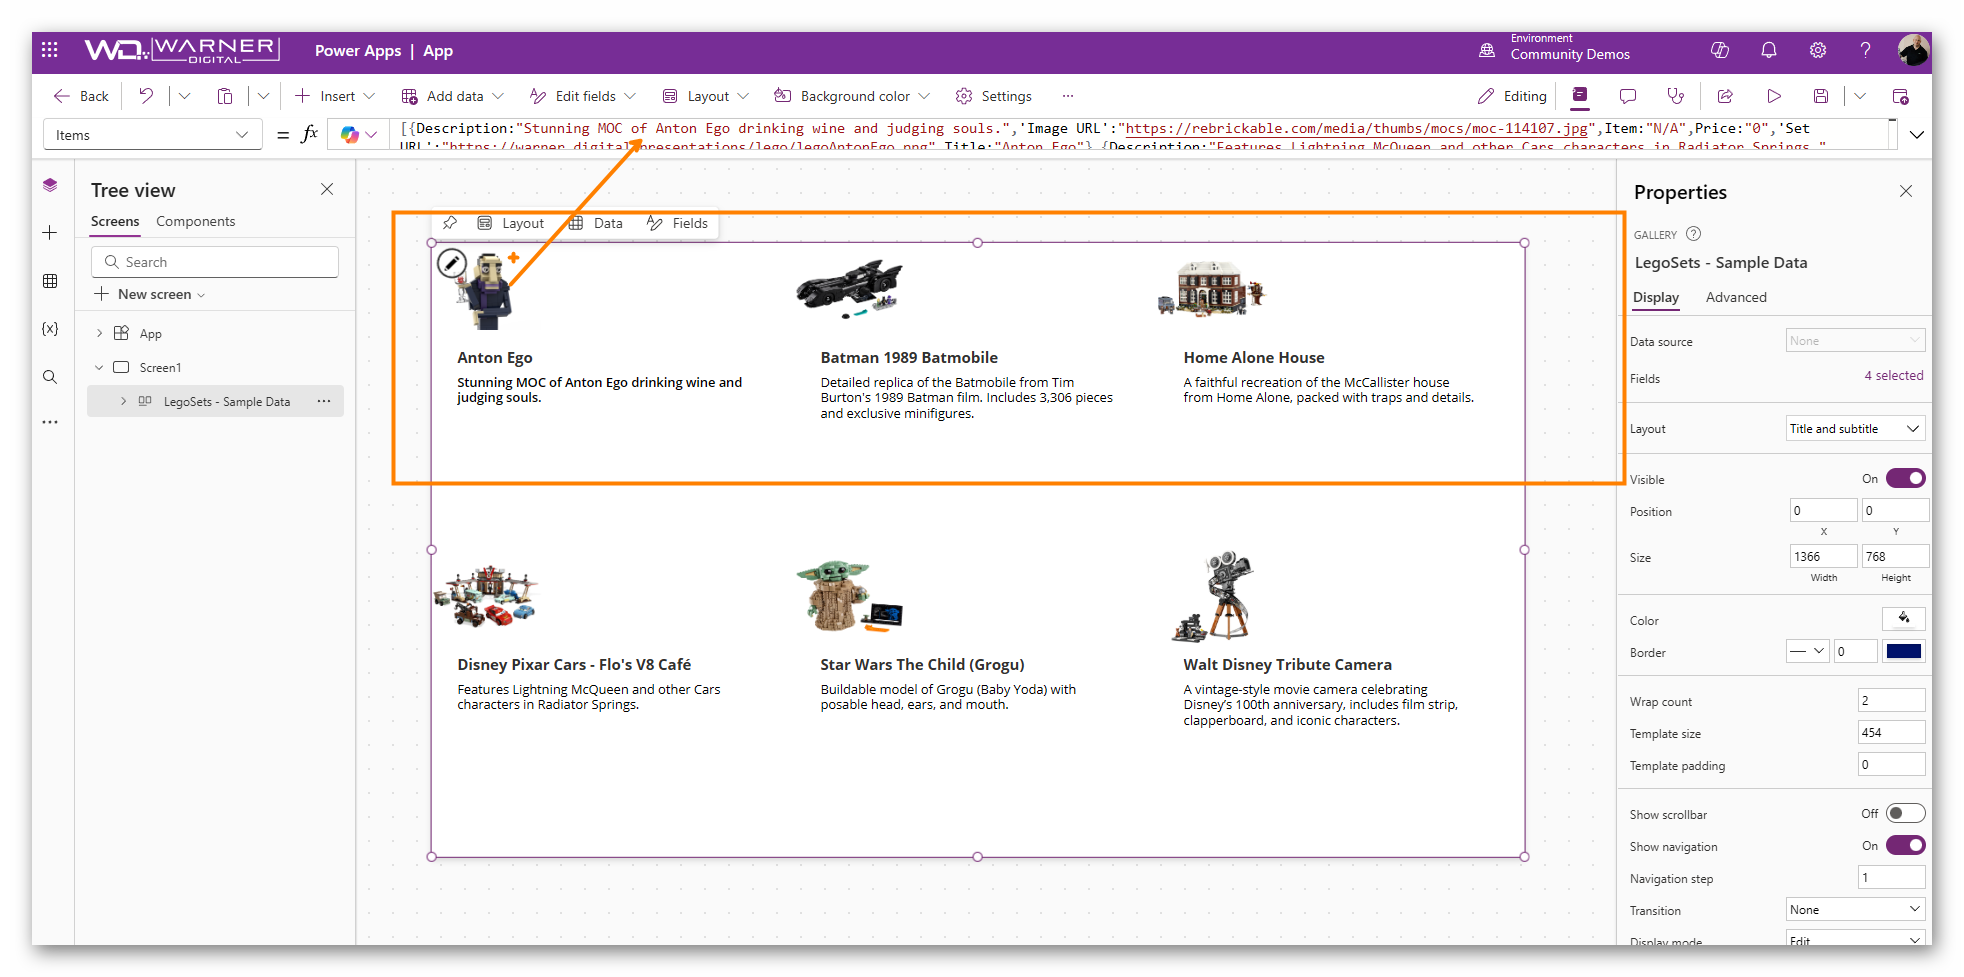Open the app launcher waffle menu

[x=50, y=50]
